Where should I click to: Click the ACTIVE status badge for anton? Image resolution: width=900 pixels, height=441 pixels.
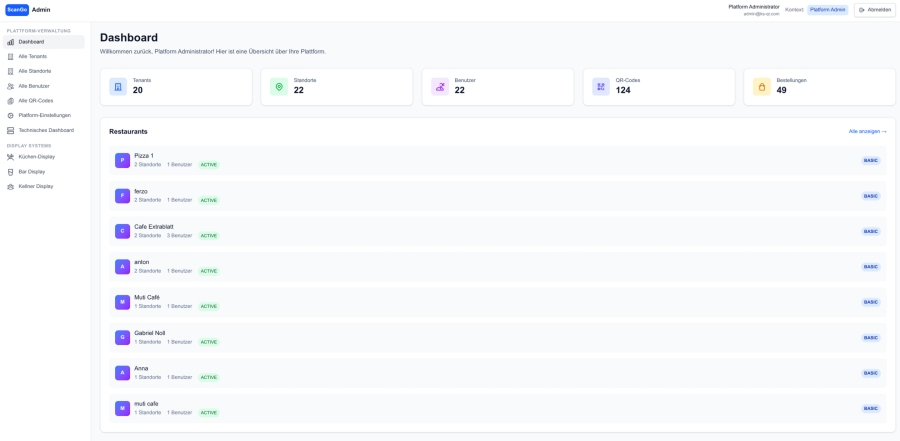point(208,271)
